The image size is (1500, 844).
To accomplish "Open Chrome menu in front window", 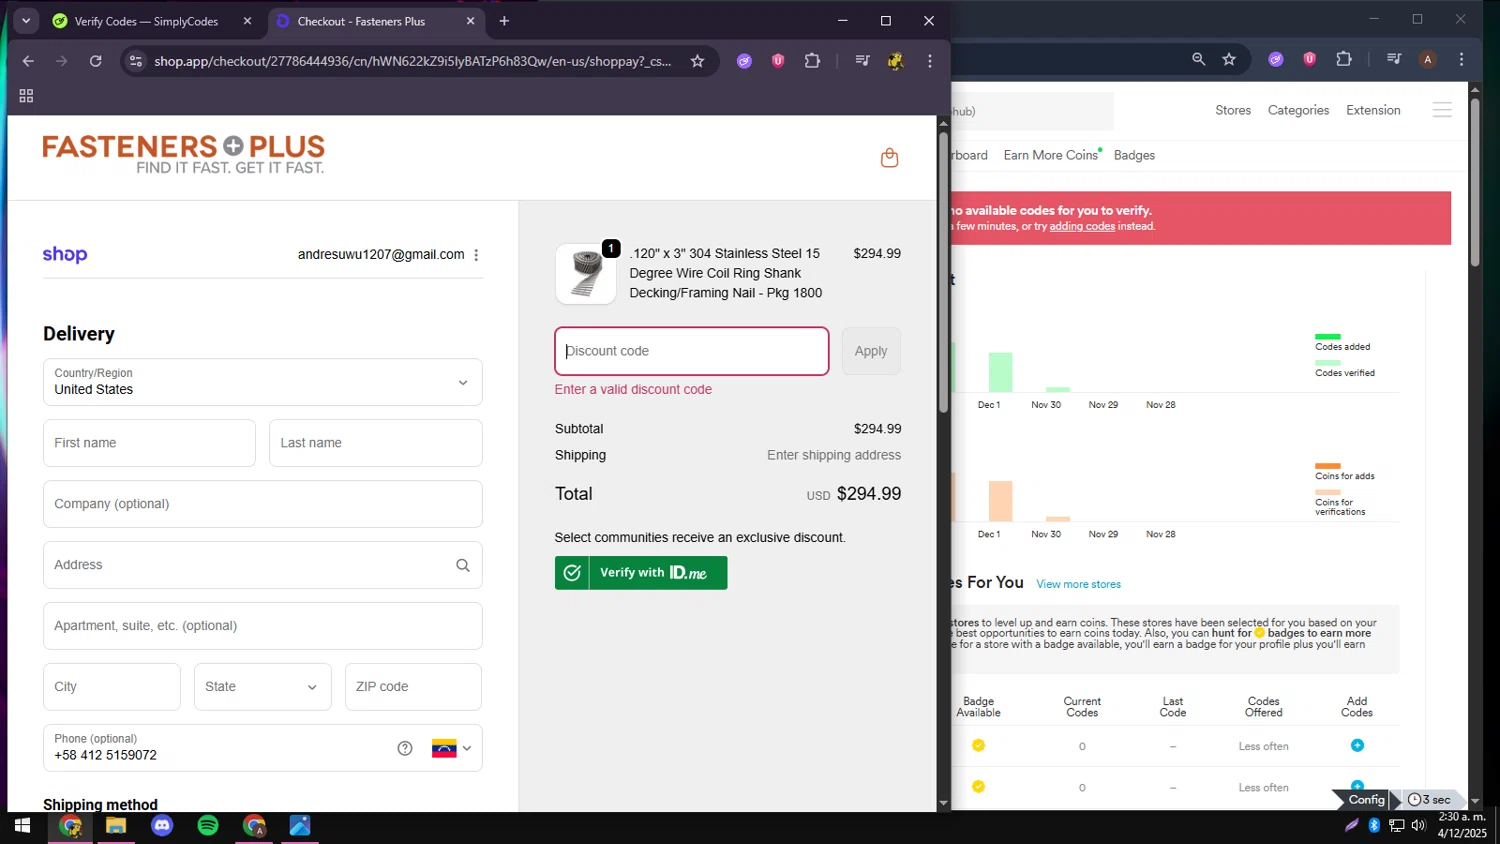I will tap(930, 61).
